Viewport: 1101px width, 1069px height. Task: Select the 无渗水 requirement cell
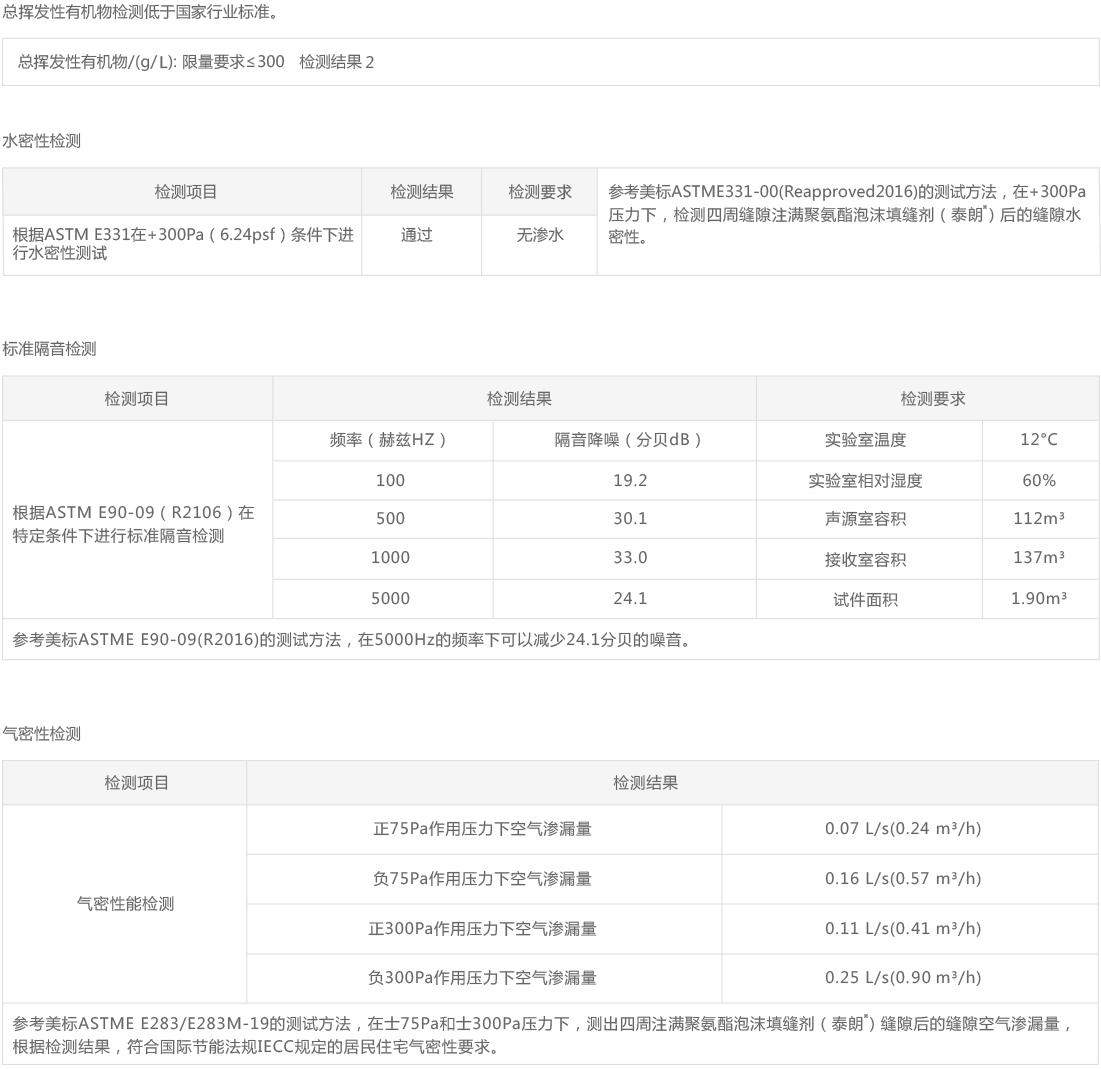click(x=540, y=236)
